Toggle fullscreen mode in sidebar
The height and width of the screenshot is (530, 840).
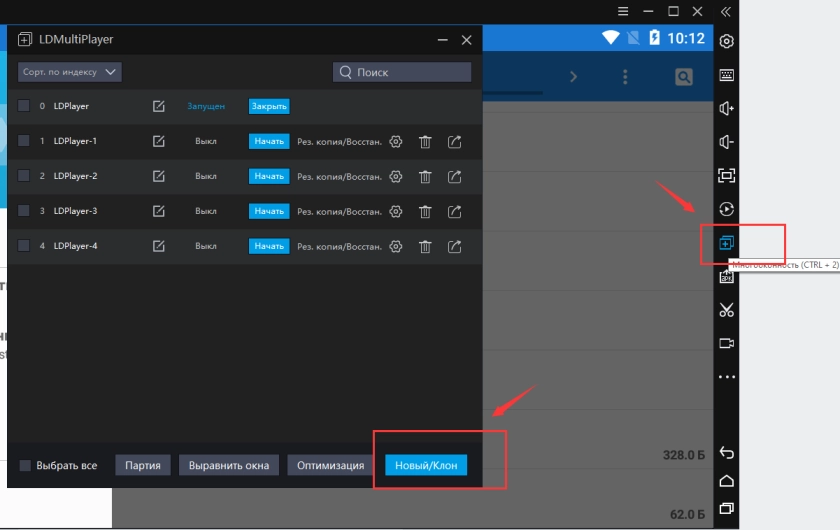(726, 175)
